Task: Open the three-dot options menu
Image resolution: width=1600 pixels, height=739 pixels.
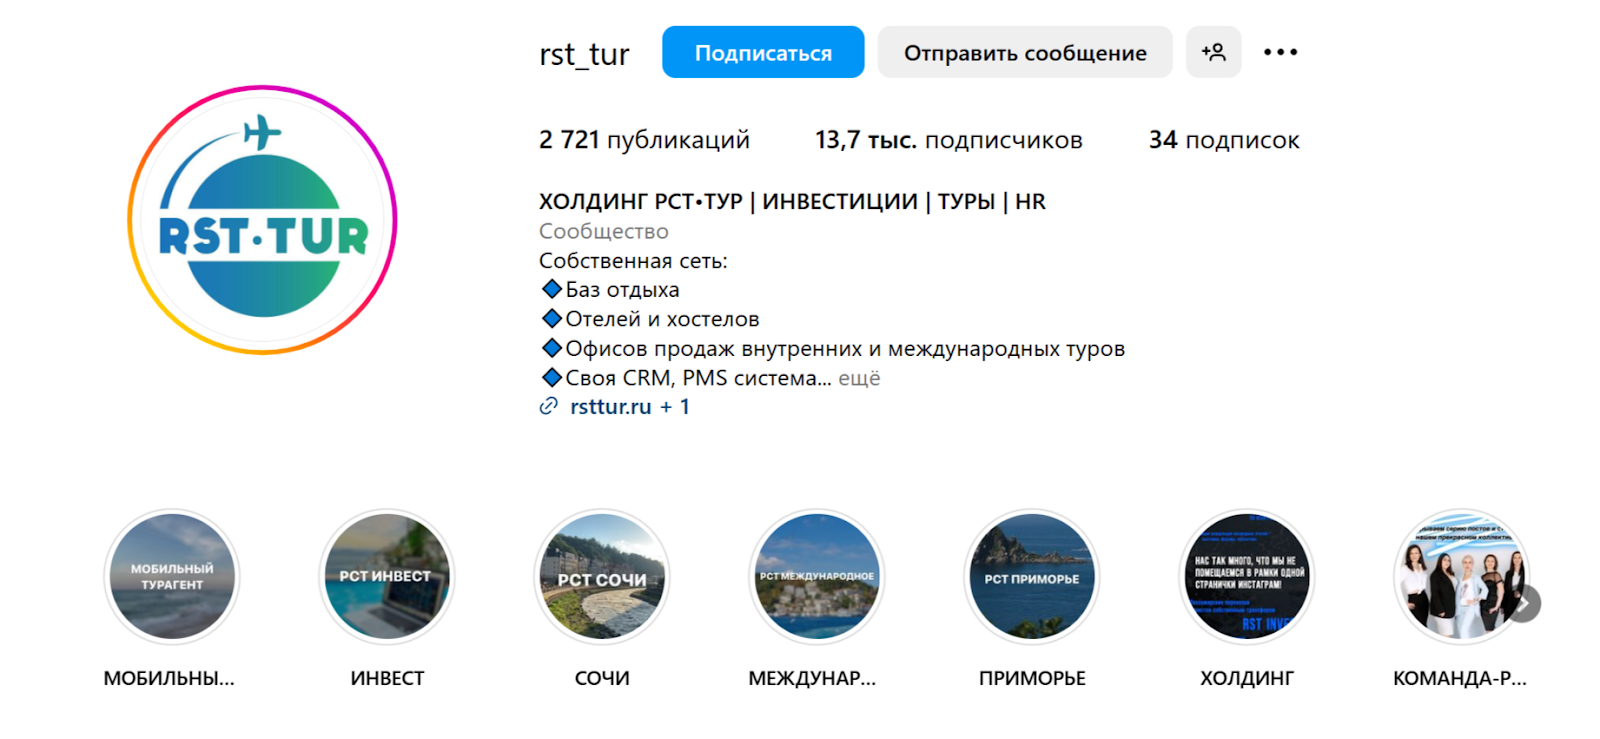Action: point(1280,52)
